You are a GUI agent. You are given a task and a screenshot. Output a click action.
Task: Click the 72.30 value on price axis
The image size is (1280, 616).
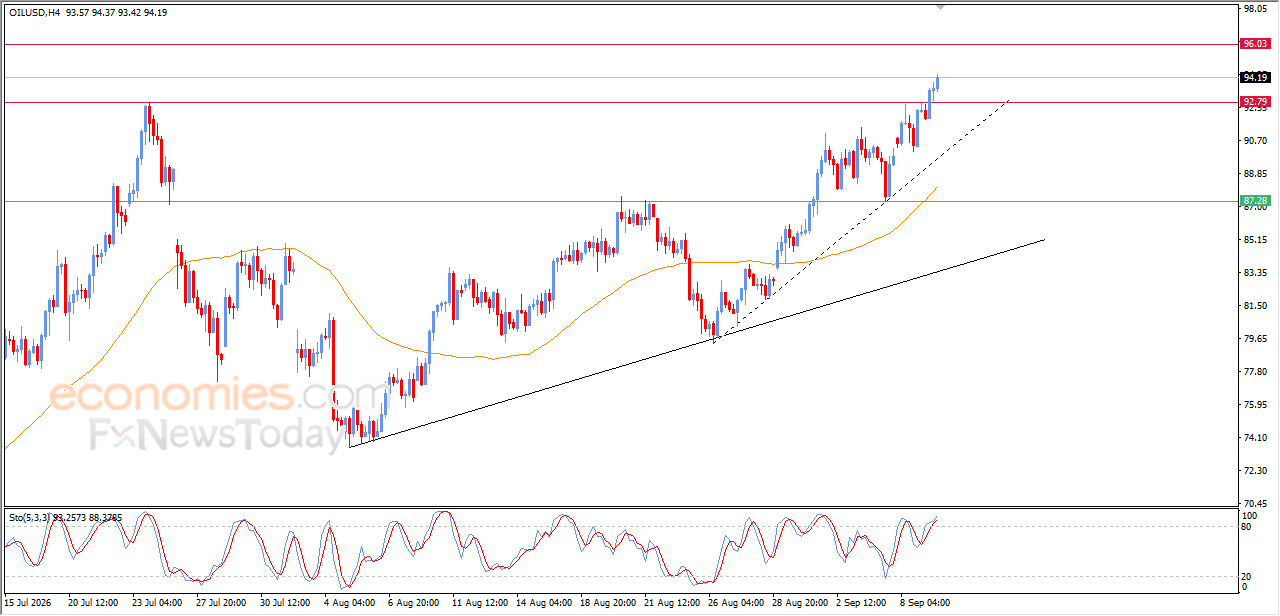tap(1255, 471)
